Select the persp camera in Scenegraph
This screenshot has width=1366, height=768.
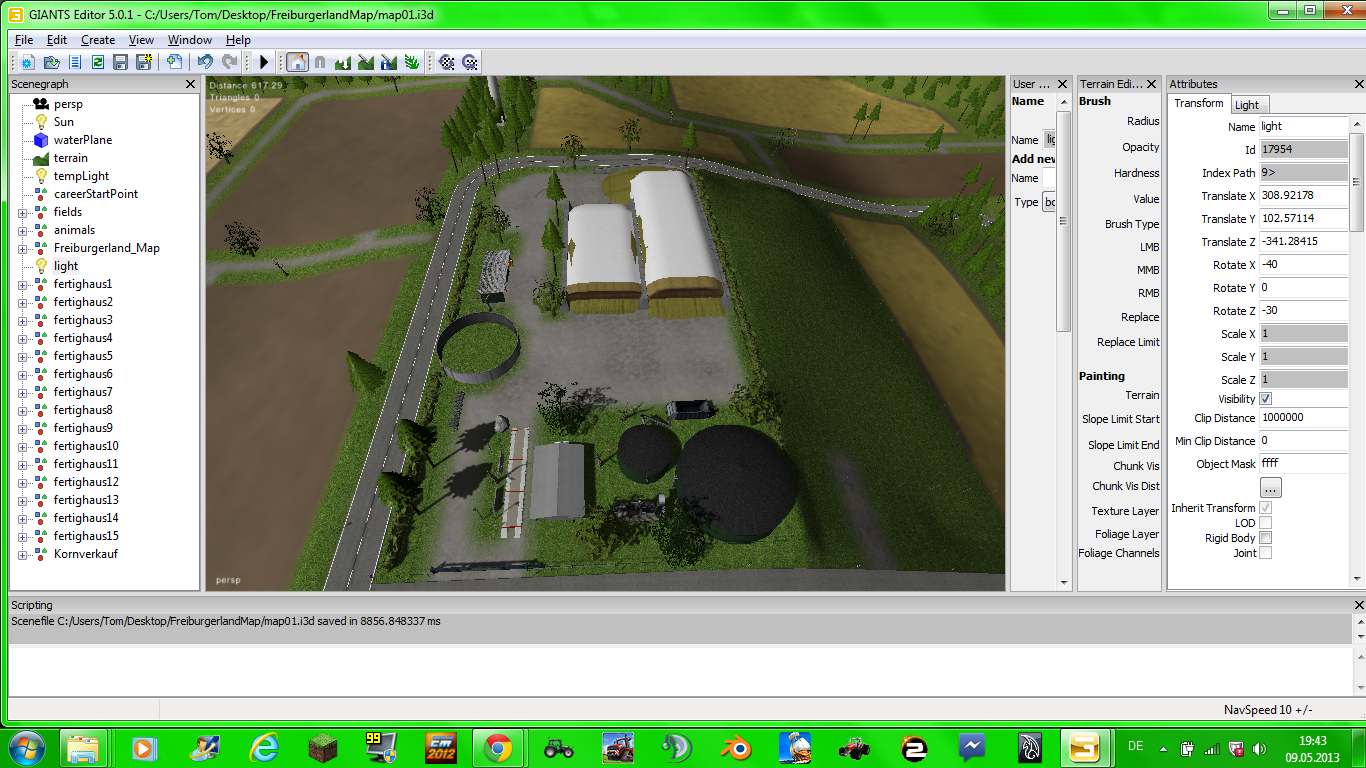click(68, 104)
